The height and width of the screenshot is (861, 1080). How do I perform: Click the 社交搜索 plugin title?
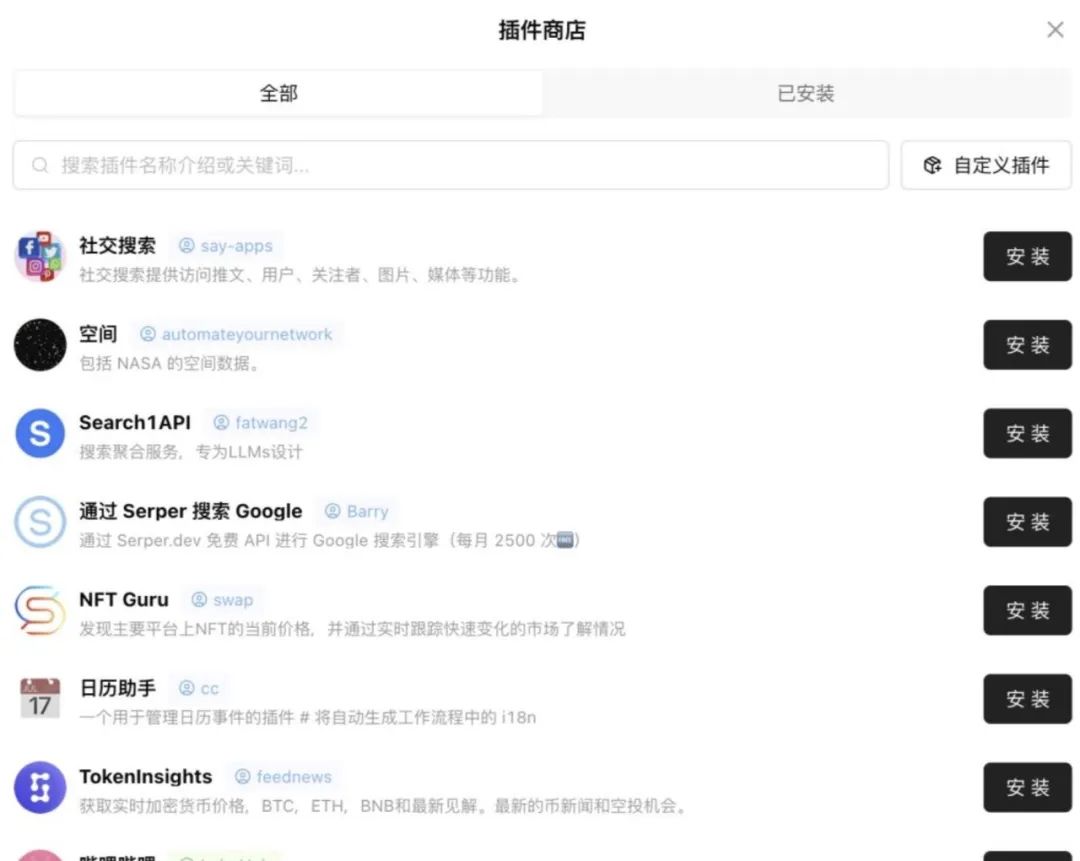117,246
